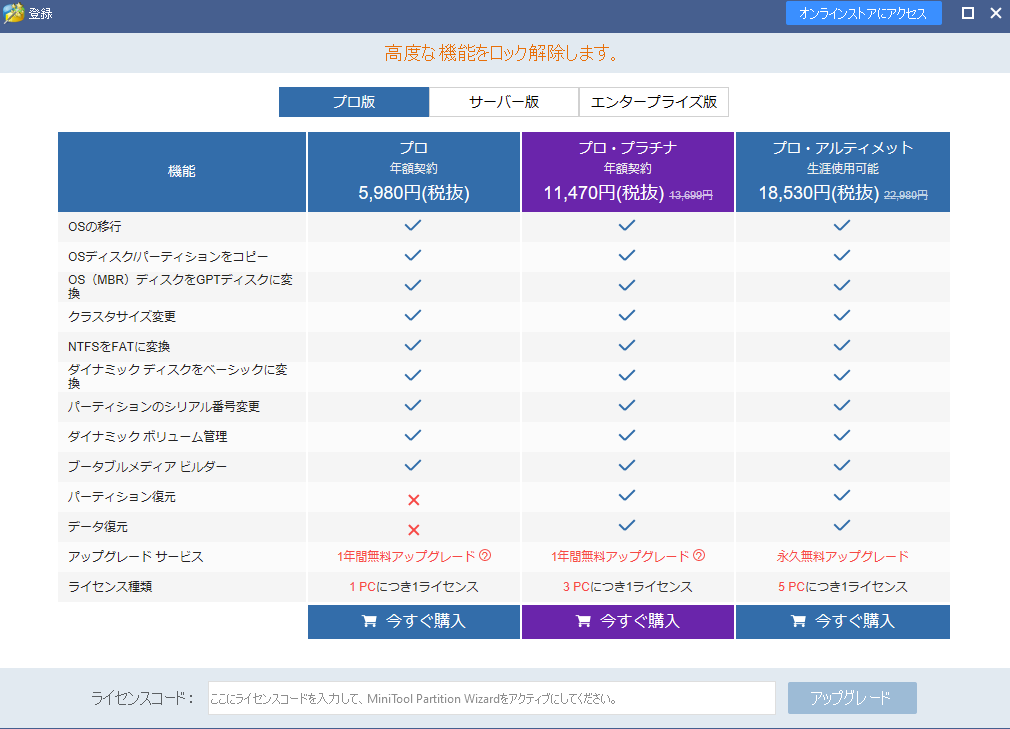Click the NTFSをFATに変換 checkmark in プロ・プラチナ column
The height and width of the screenshot is (729, 1010).
[627, 345]
